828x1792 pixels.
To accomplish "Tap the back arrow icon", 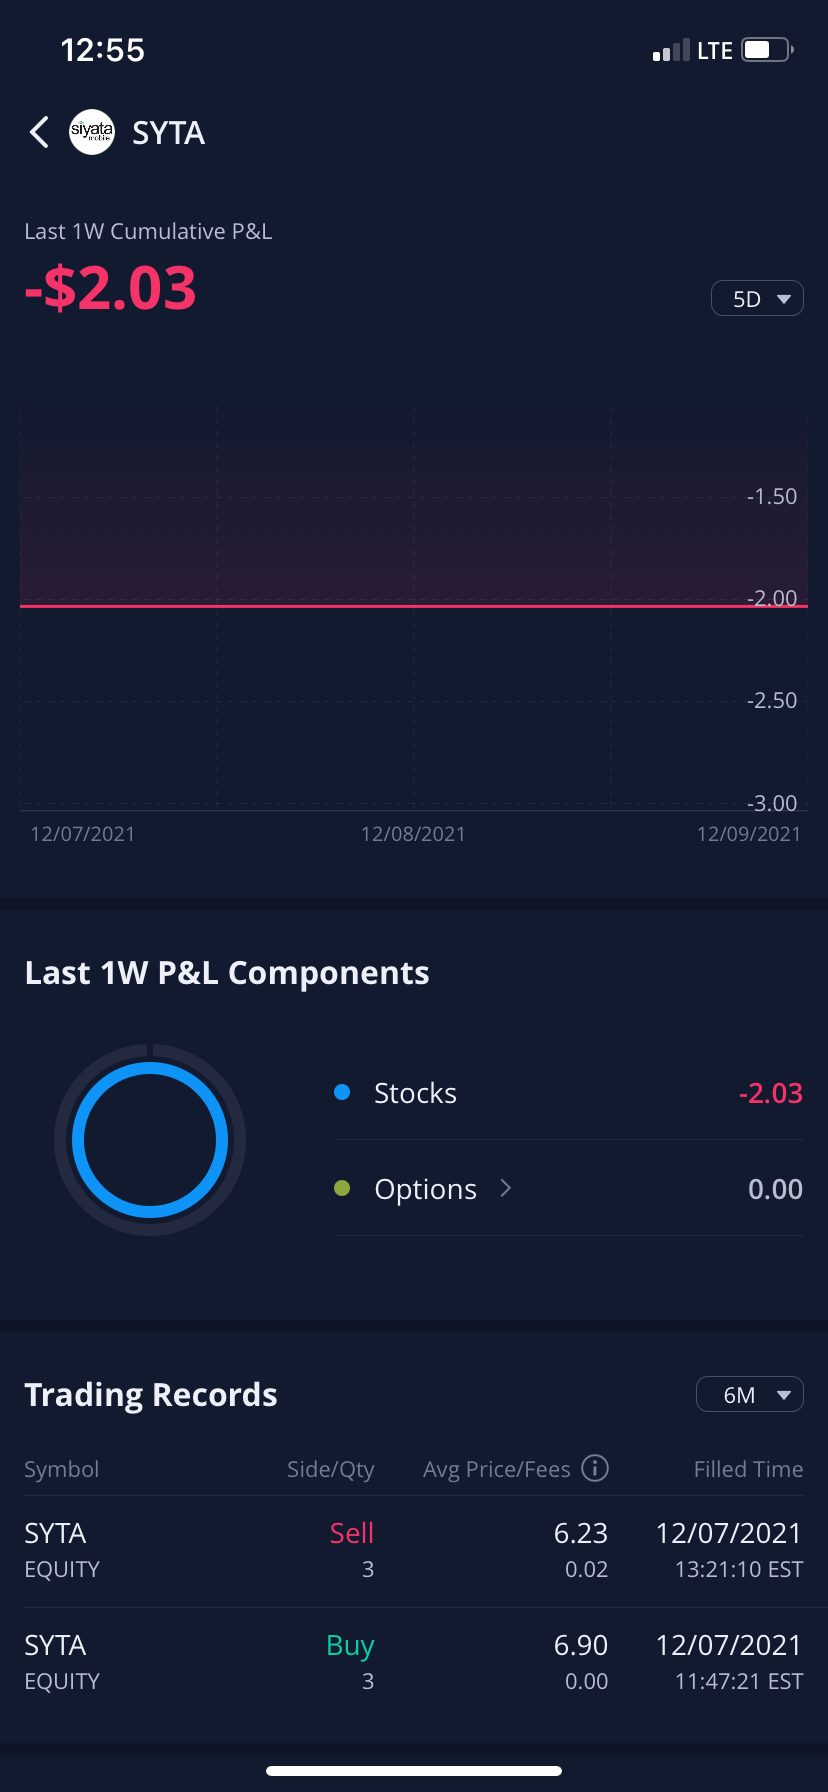I will click(x=39, y=132).
